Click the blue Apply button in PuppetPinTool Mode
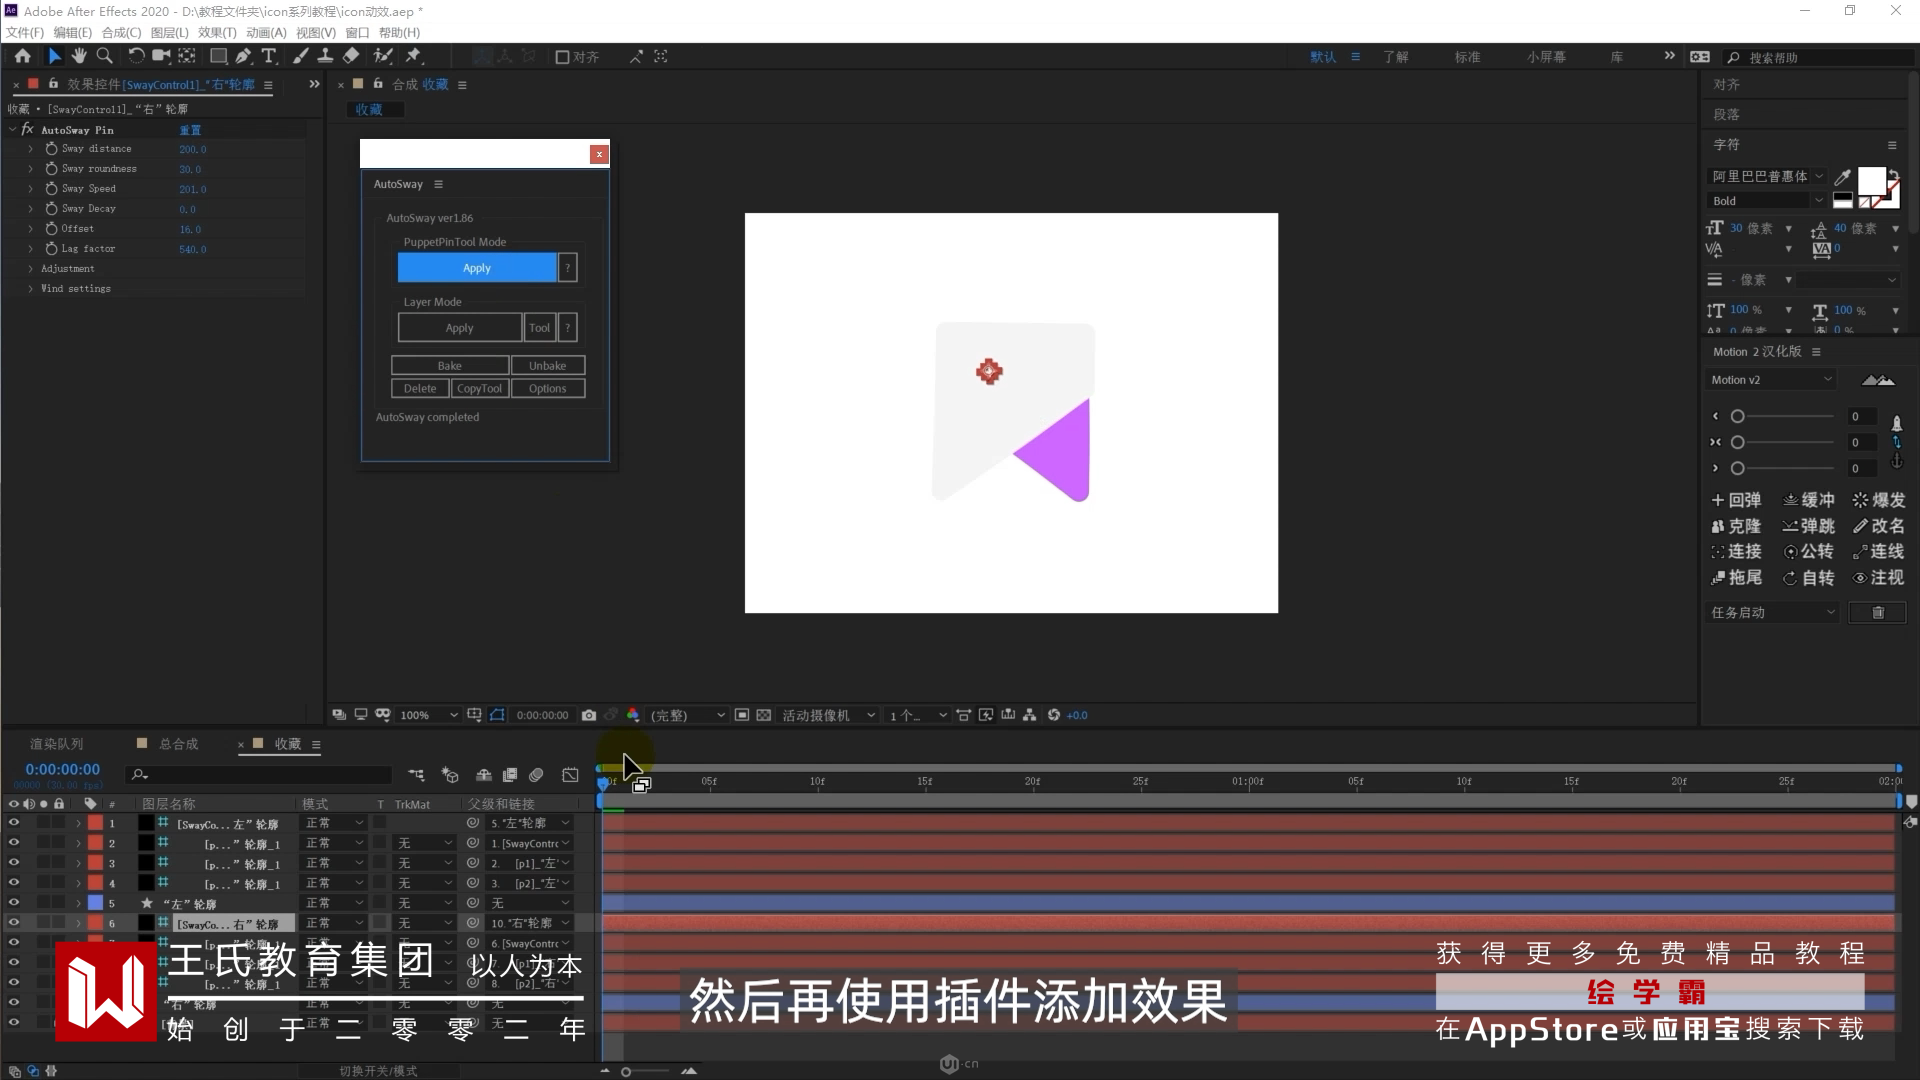Screen dimensions: 1920x1080 [x=476, y=268]
